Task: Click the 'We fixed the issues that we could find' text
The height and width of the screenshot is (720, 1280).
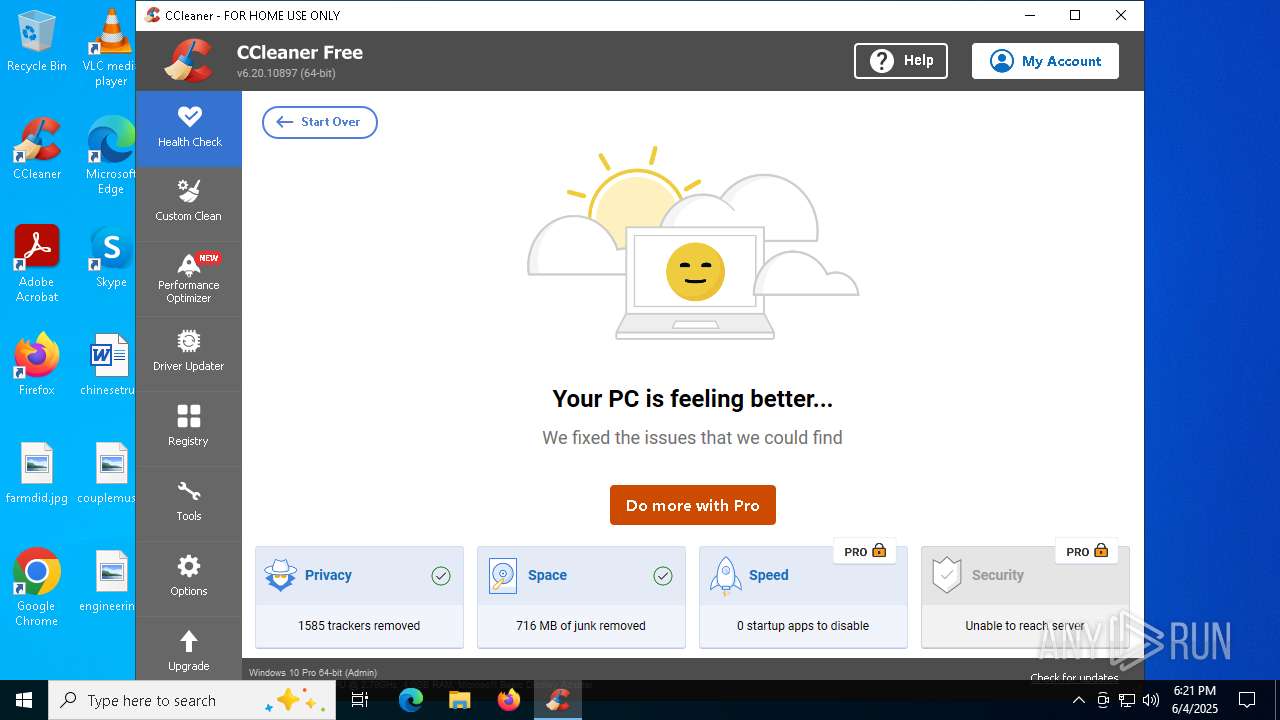Action: (692, 438)
